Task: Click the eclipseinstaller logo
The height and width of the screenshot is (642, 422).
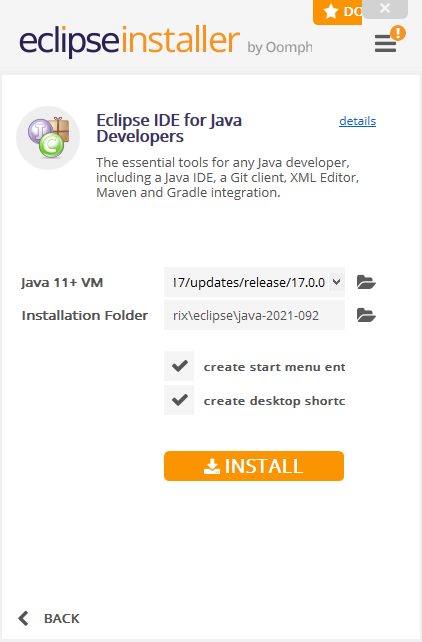Action: [x=129, y=41]
